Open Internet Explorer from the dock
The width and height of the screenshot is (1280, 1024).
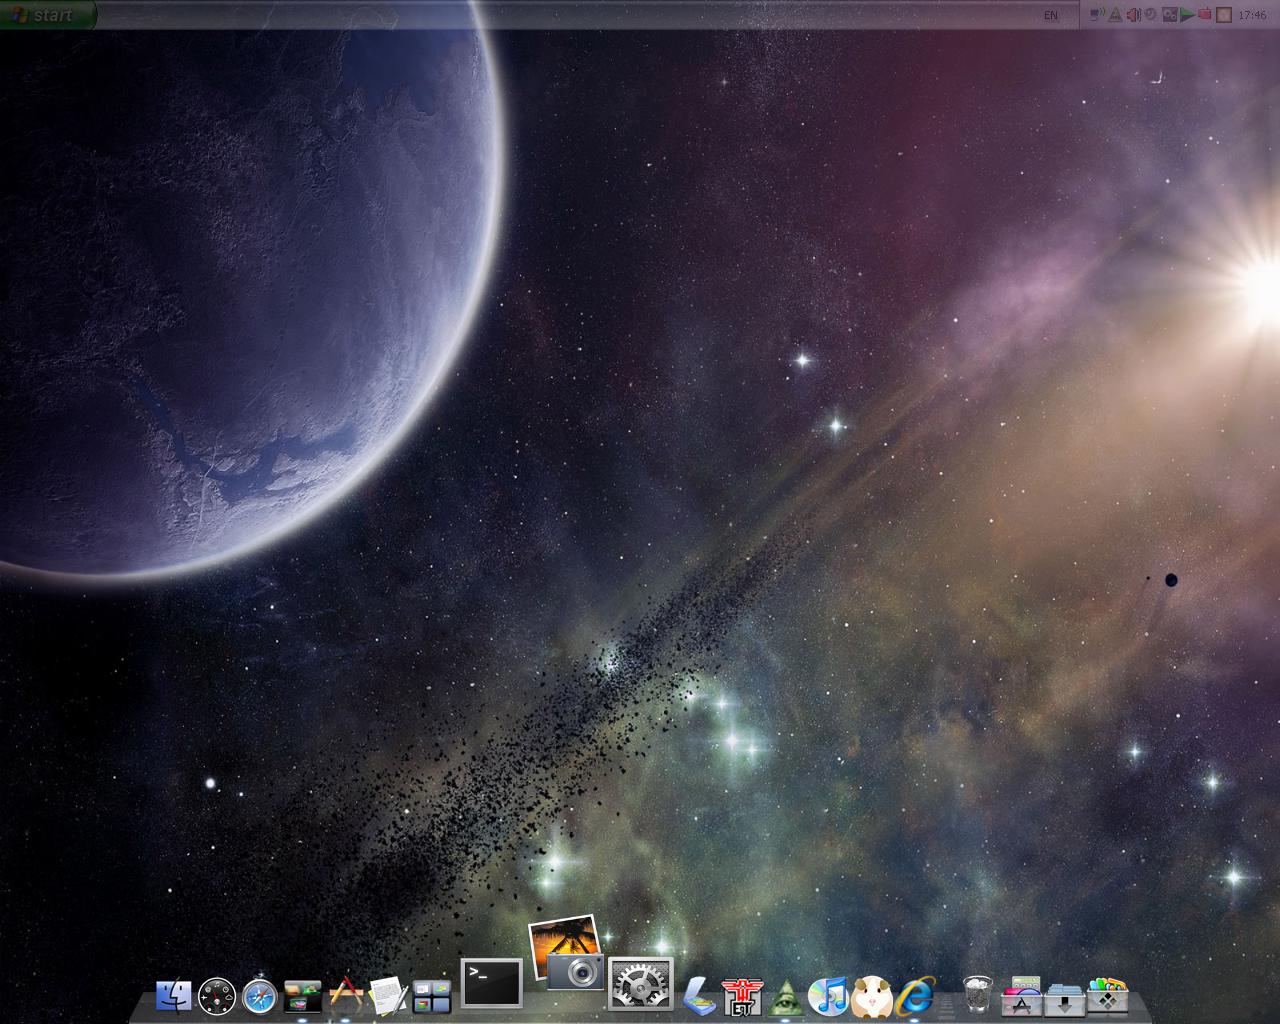tap(914, 995)
